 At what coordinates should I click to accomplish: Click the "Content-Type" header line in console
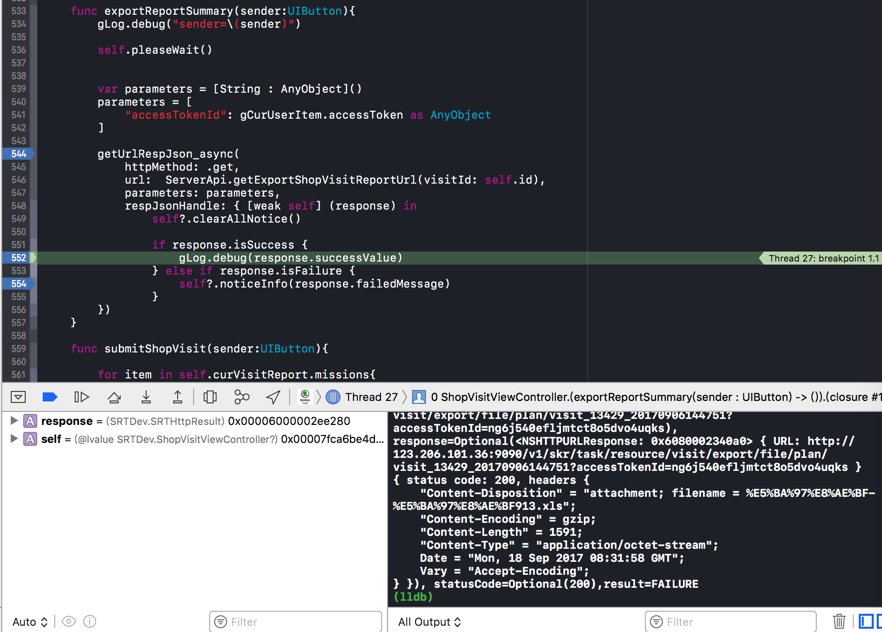click(x=569, y=545)
